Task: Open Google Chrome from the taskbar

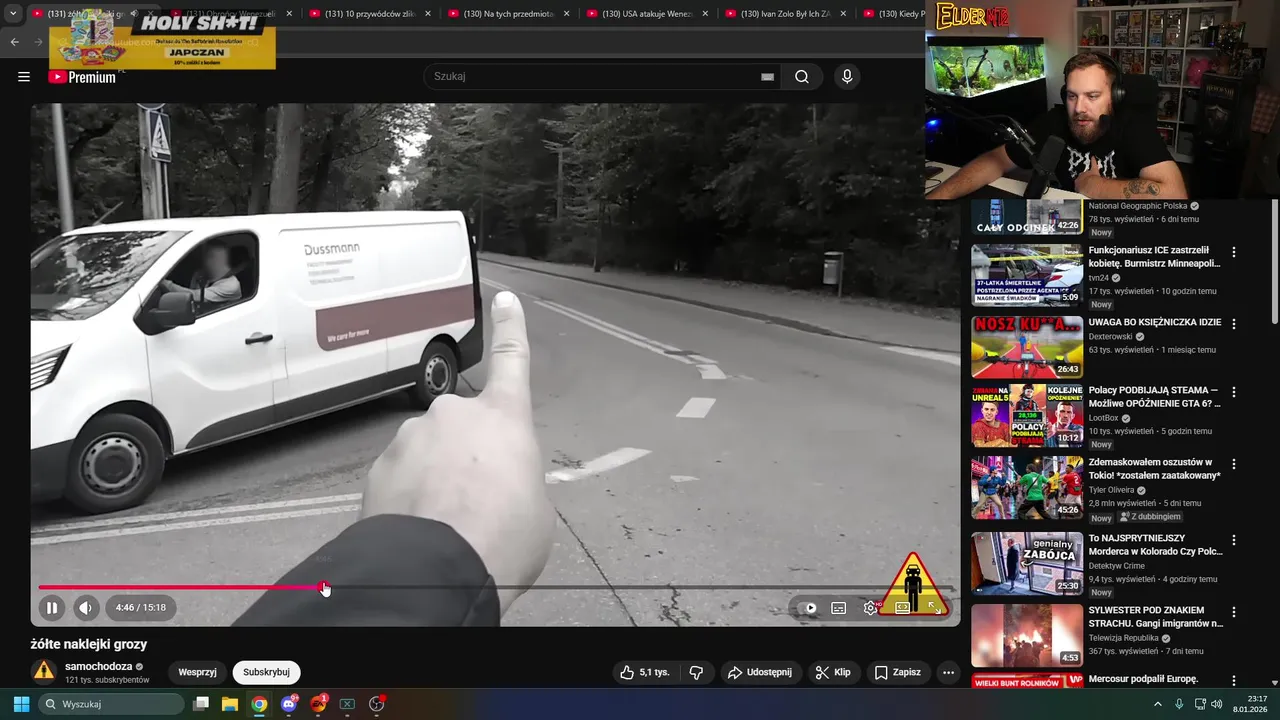Action: 259,704
